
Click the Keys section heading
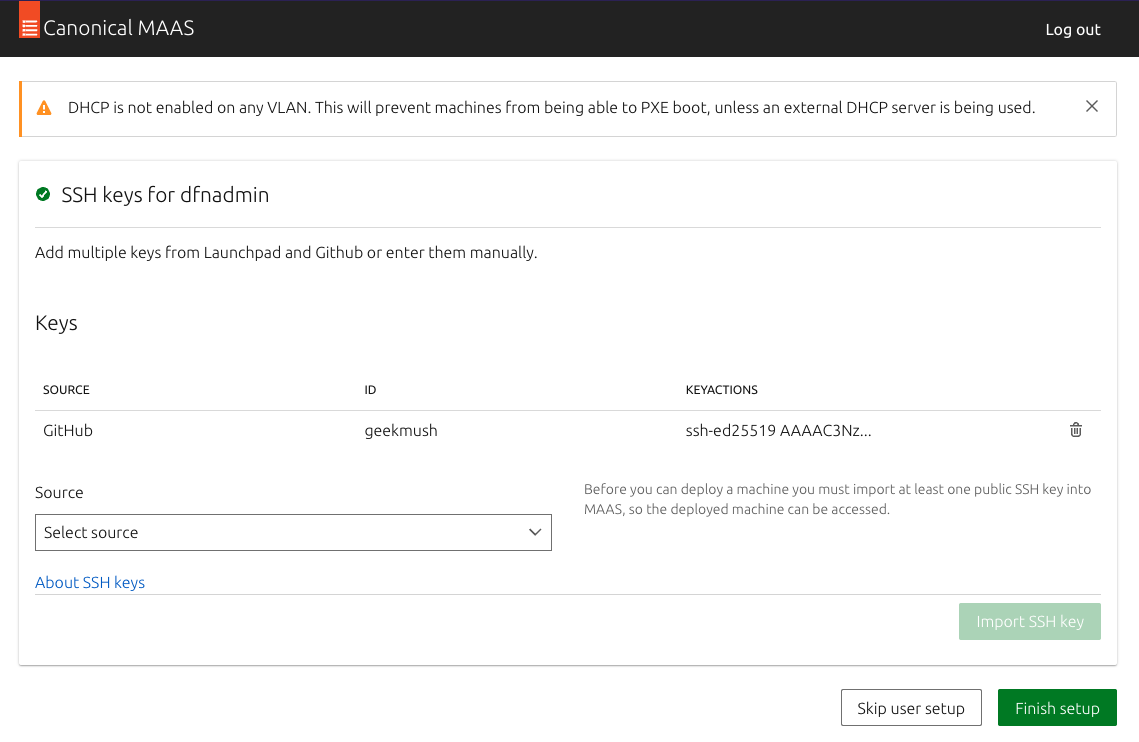point(56,323)
